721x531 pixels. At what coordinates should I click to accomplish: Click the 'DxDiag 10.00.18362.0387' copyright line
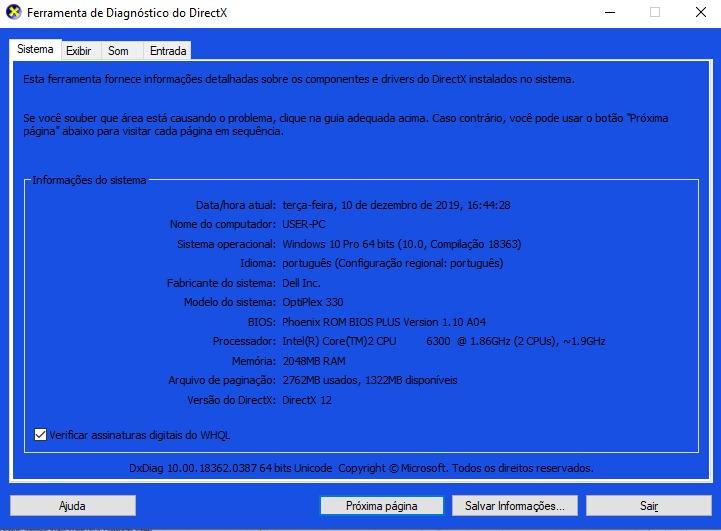(x=361, y=468)
